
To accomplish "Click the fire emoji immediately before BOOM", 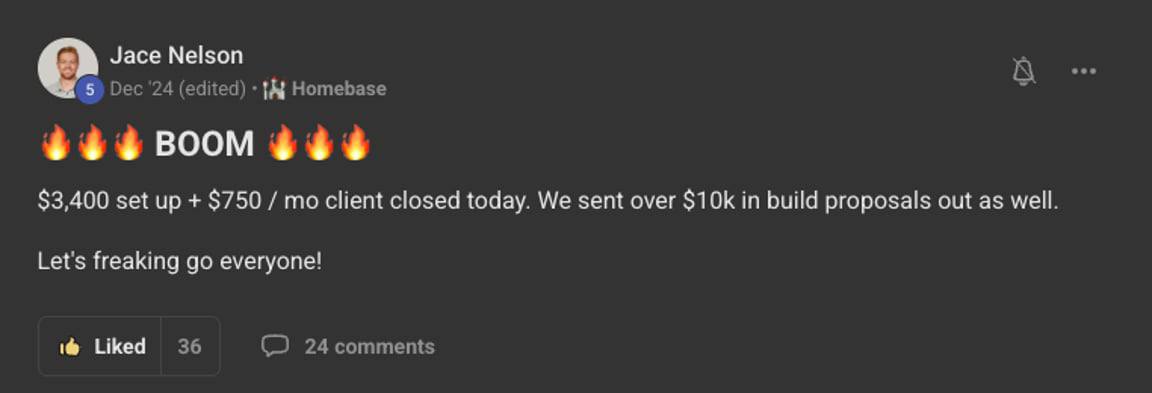I will coord(128,143).
